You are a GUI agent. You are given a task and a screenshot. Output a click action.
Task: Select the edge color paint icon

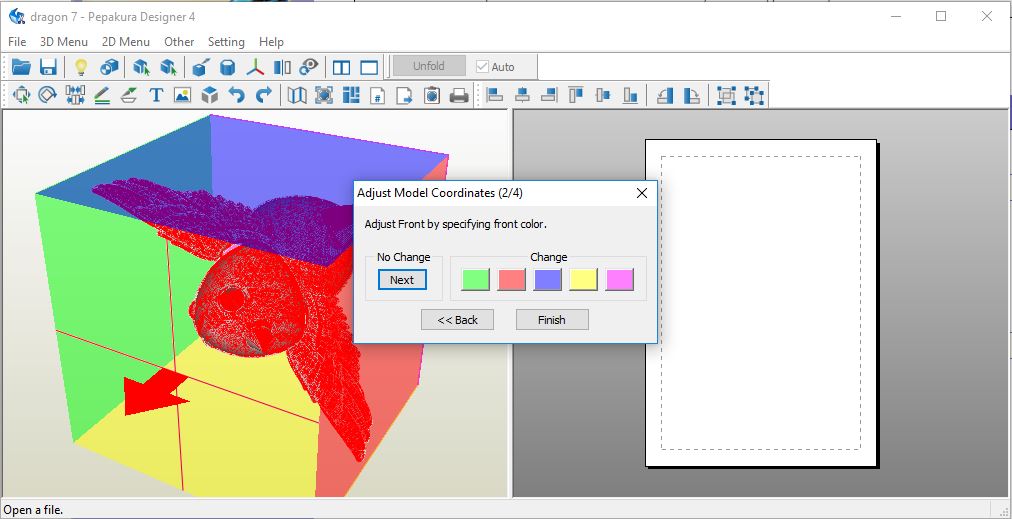[x=129, y=96]
